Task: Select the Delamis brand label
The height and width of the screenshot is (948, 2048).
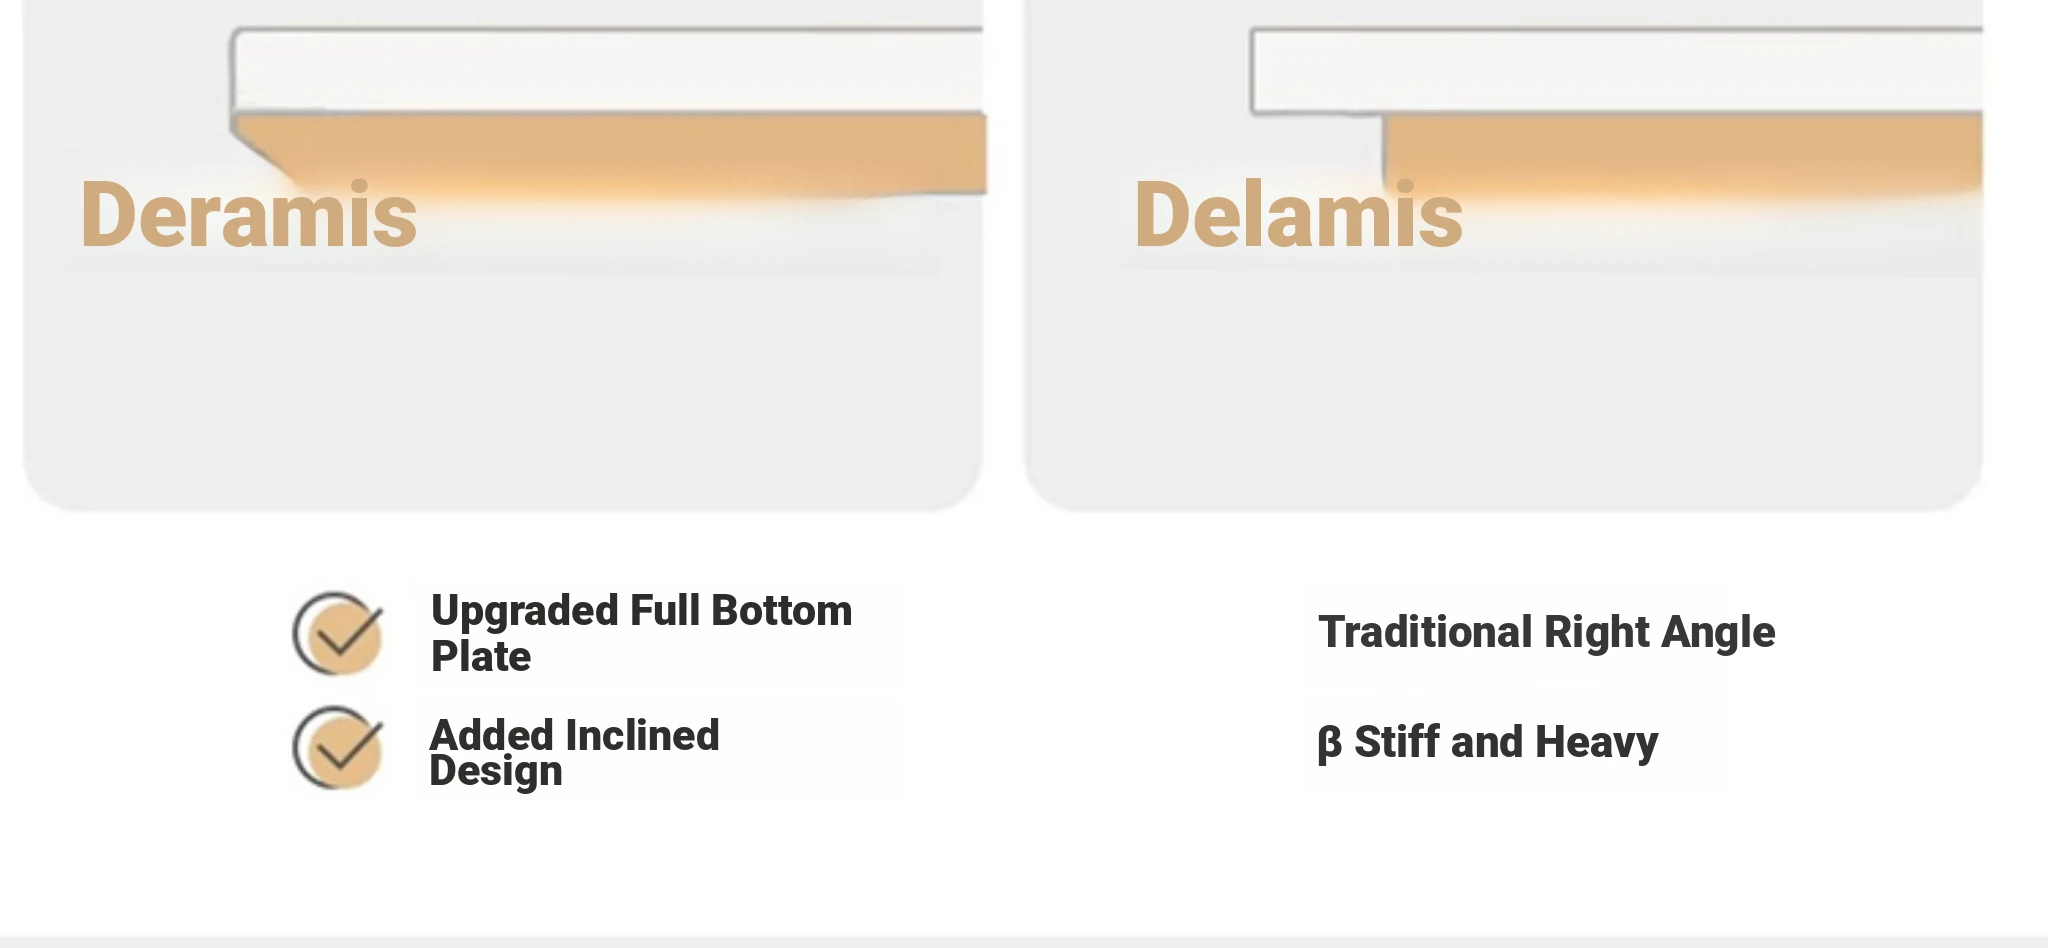Action: pos(1298,215)
